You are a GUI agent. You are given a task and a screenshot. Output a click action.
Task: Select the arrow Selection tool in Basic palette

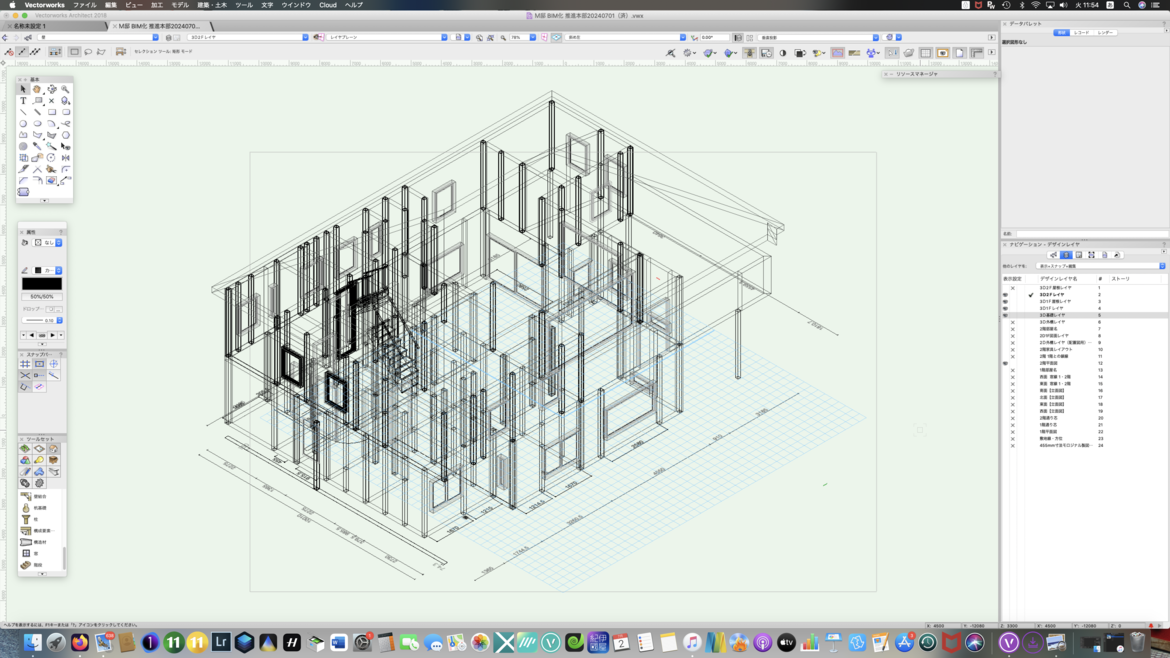(x=23, y=89)
